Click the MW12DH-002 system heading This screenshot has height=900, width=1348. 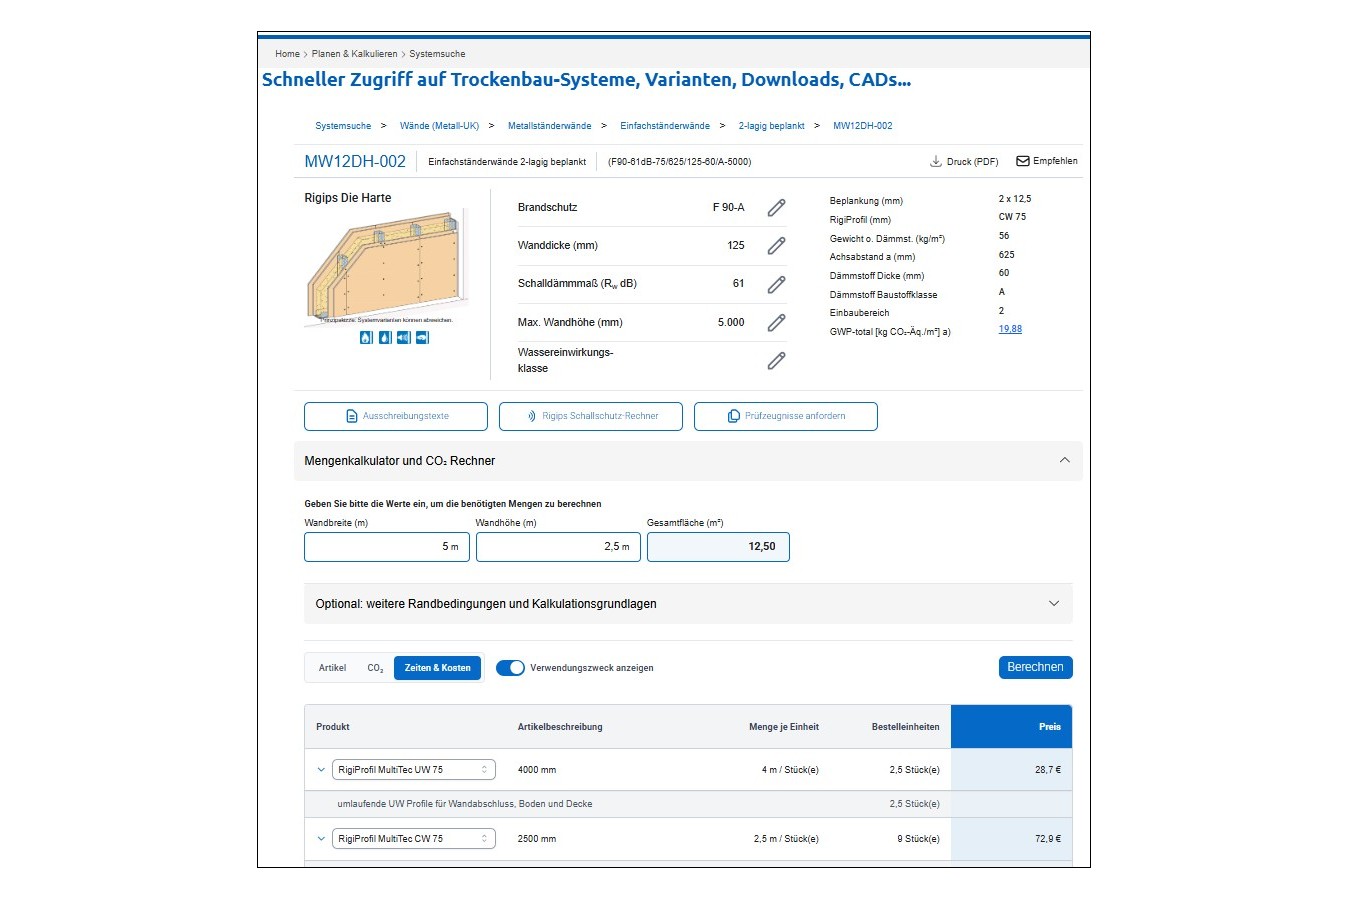tap(355, 162)
